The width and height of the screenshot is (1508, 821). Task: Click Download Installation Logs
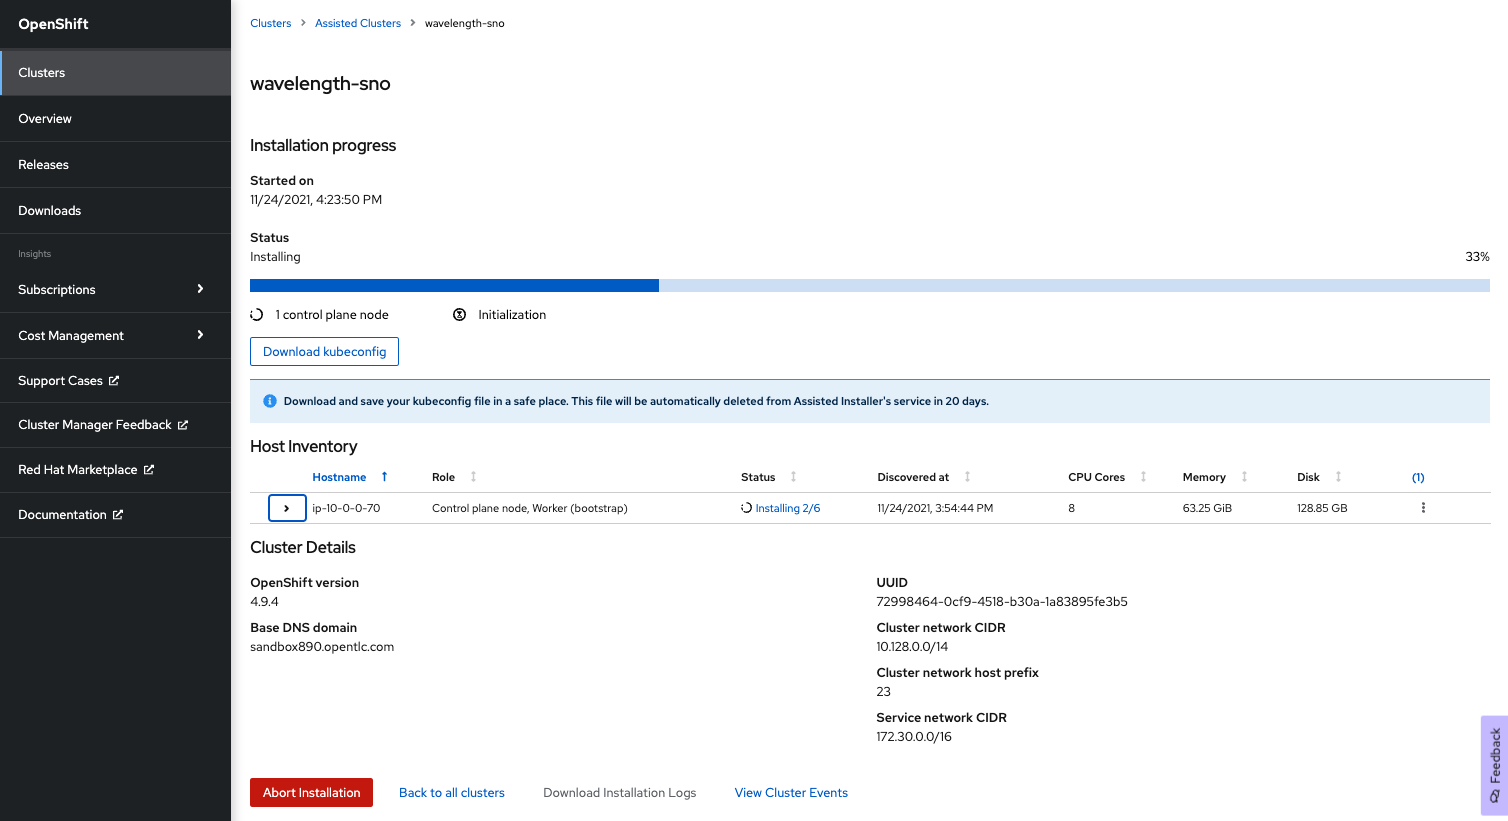pyautogui.click(x=620, y=792)
